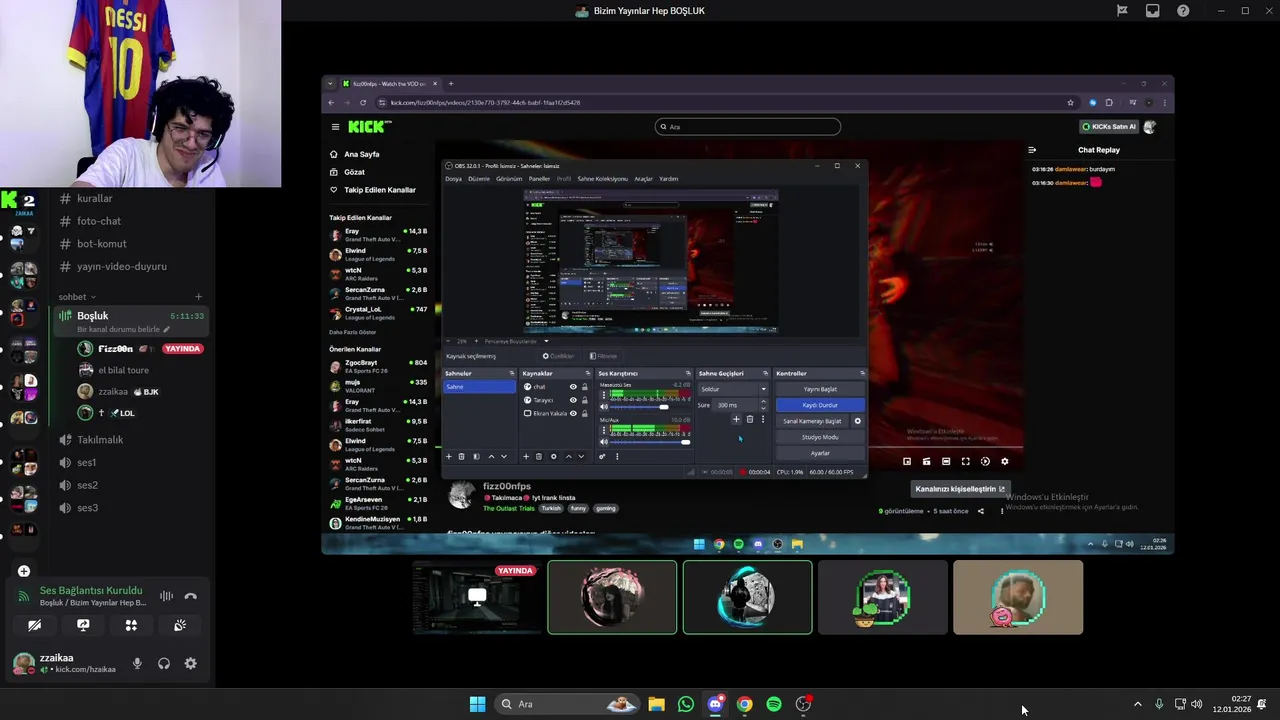This screenshot has width=1280, height=720.
Task: Open Discord activities launcher icon
Action: coord(131,625)
